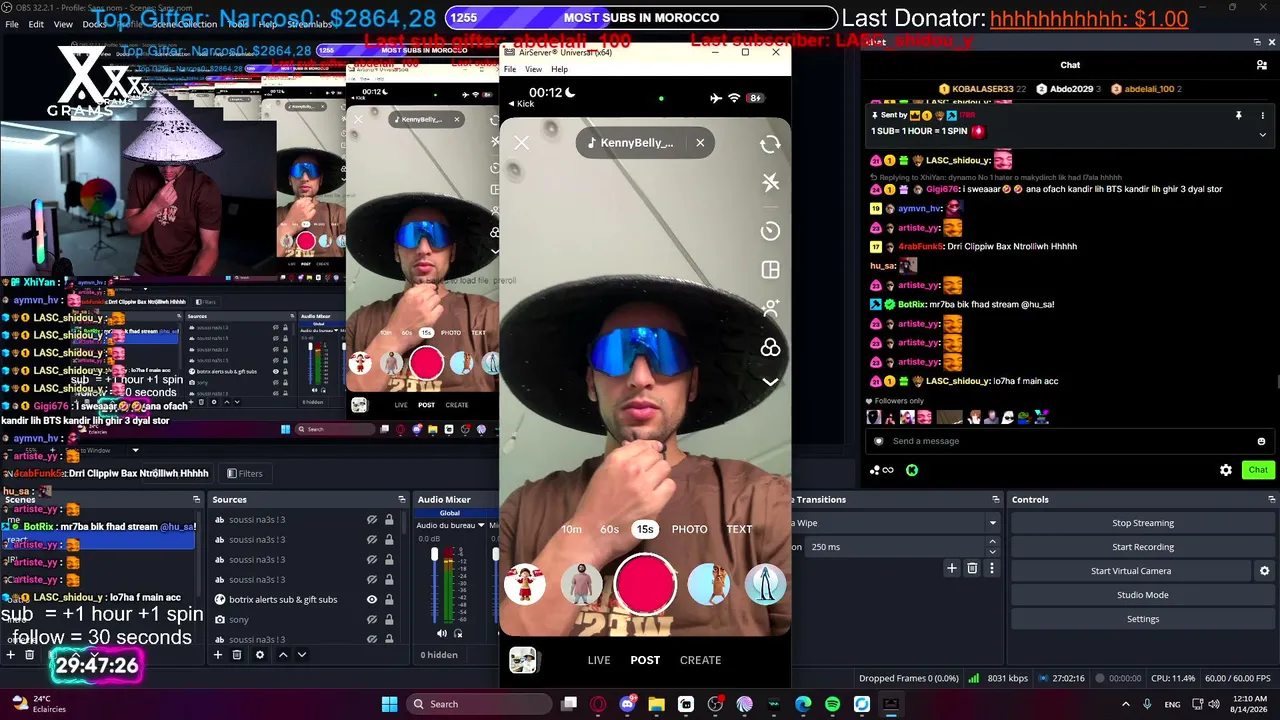The height and width of the screenshot is (720, 1280).
Task: Click Start Virtual Camera
Action: pyautogui.click(x=1131, y=571)
